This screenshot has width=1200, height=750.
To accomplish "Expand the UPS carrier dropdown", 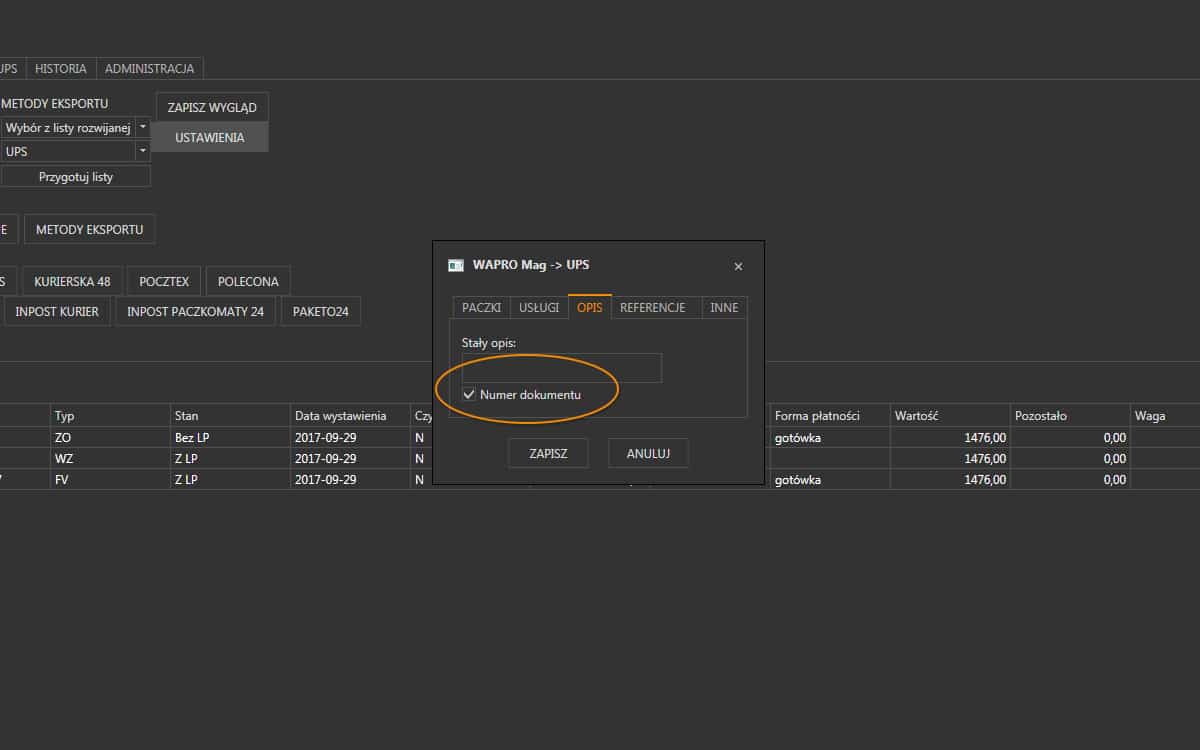I will click(142, 151).
